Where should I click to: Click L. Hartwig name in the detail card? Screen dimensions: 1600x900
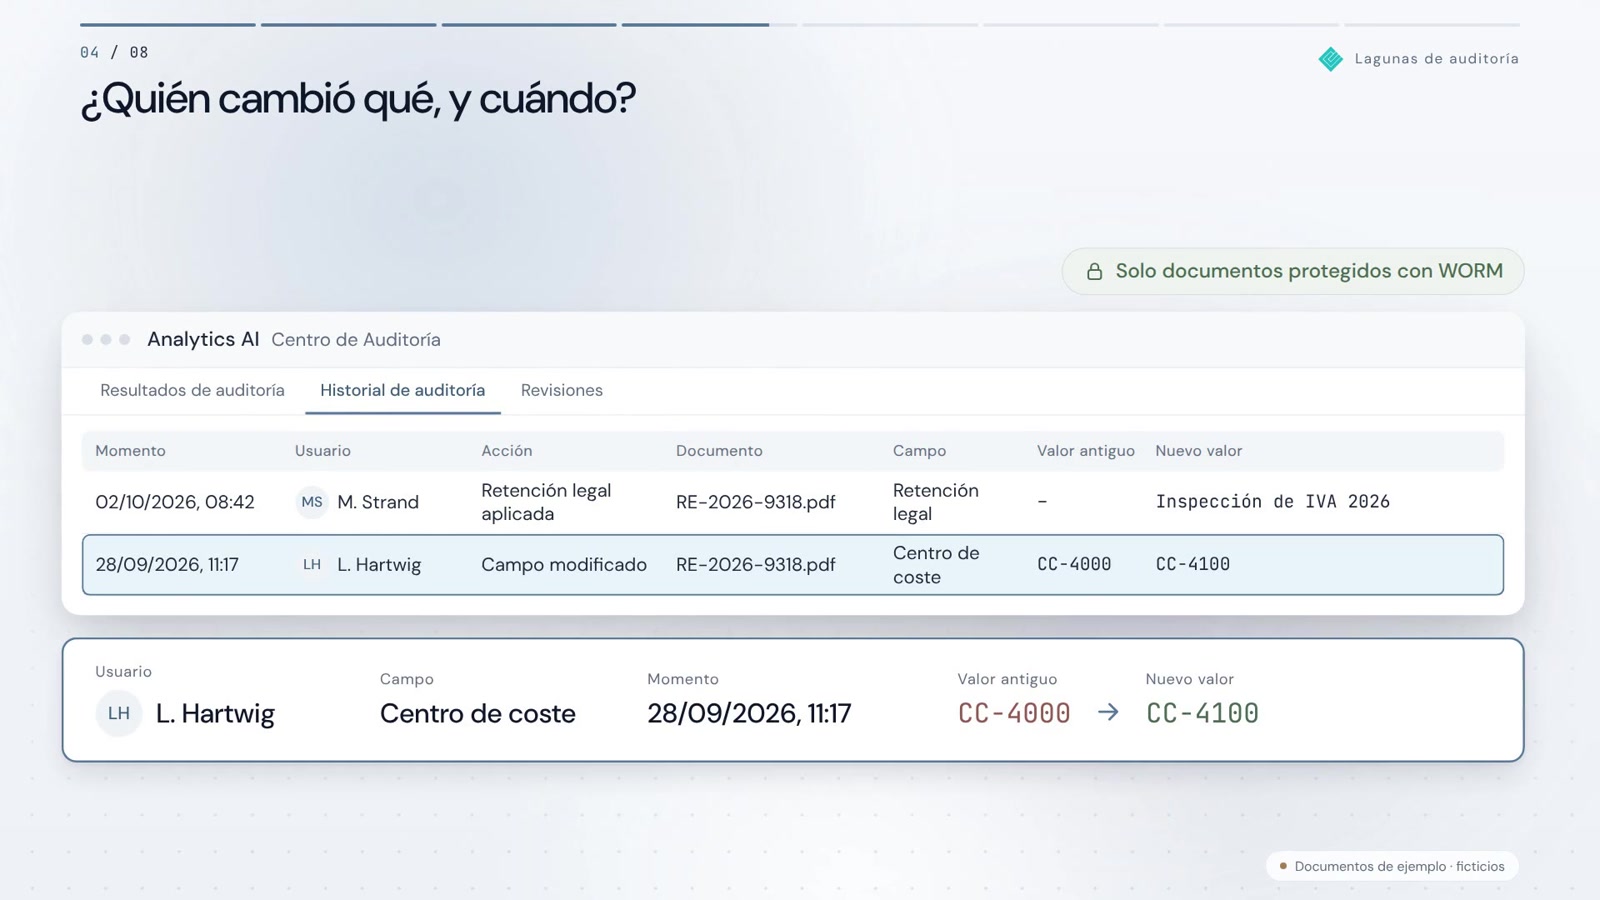pyautogui.click(x=215, y=714)
